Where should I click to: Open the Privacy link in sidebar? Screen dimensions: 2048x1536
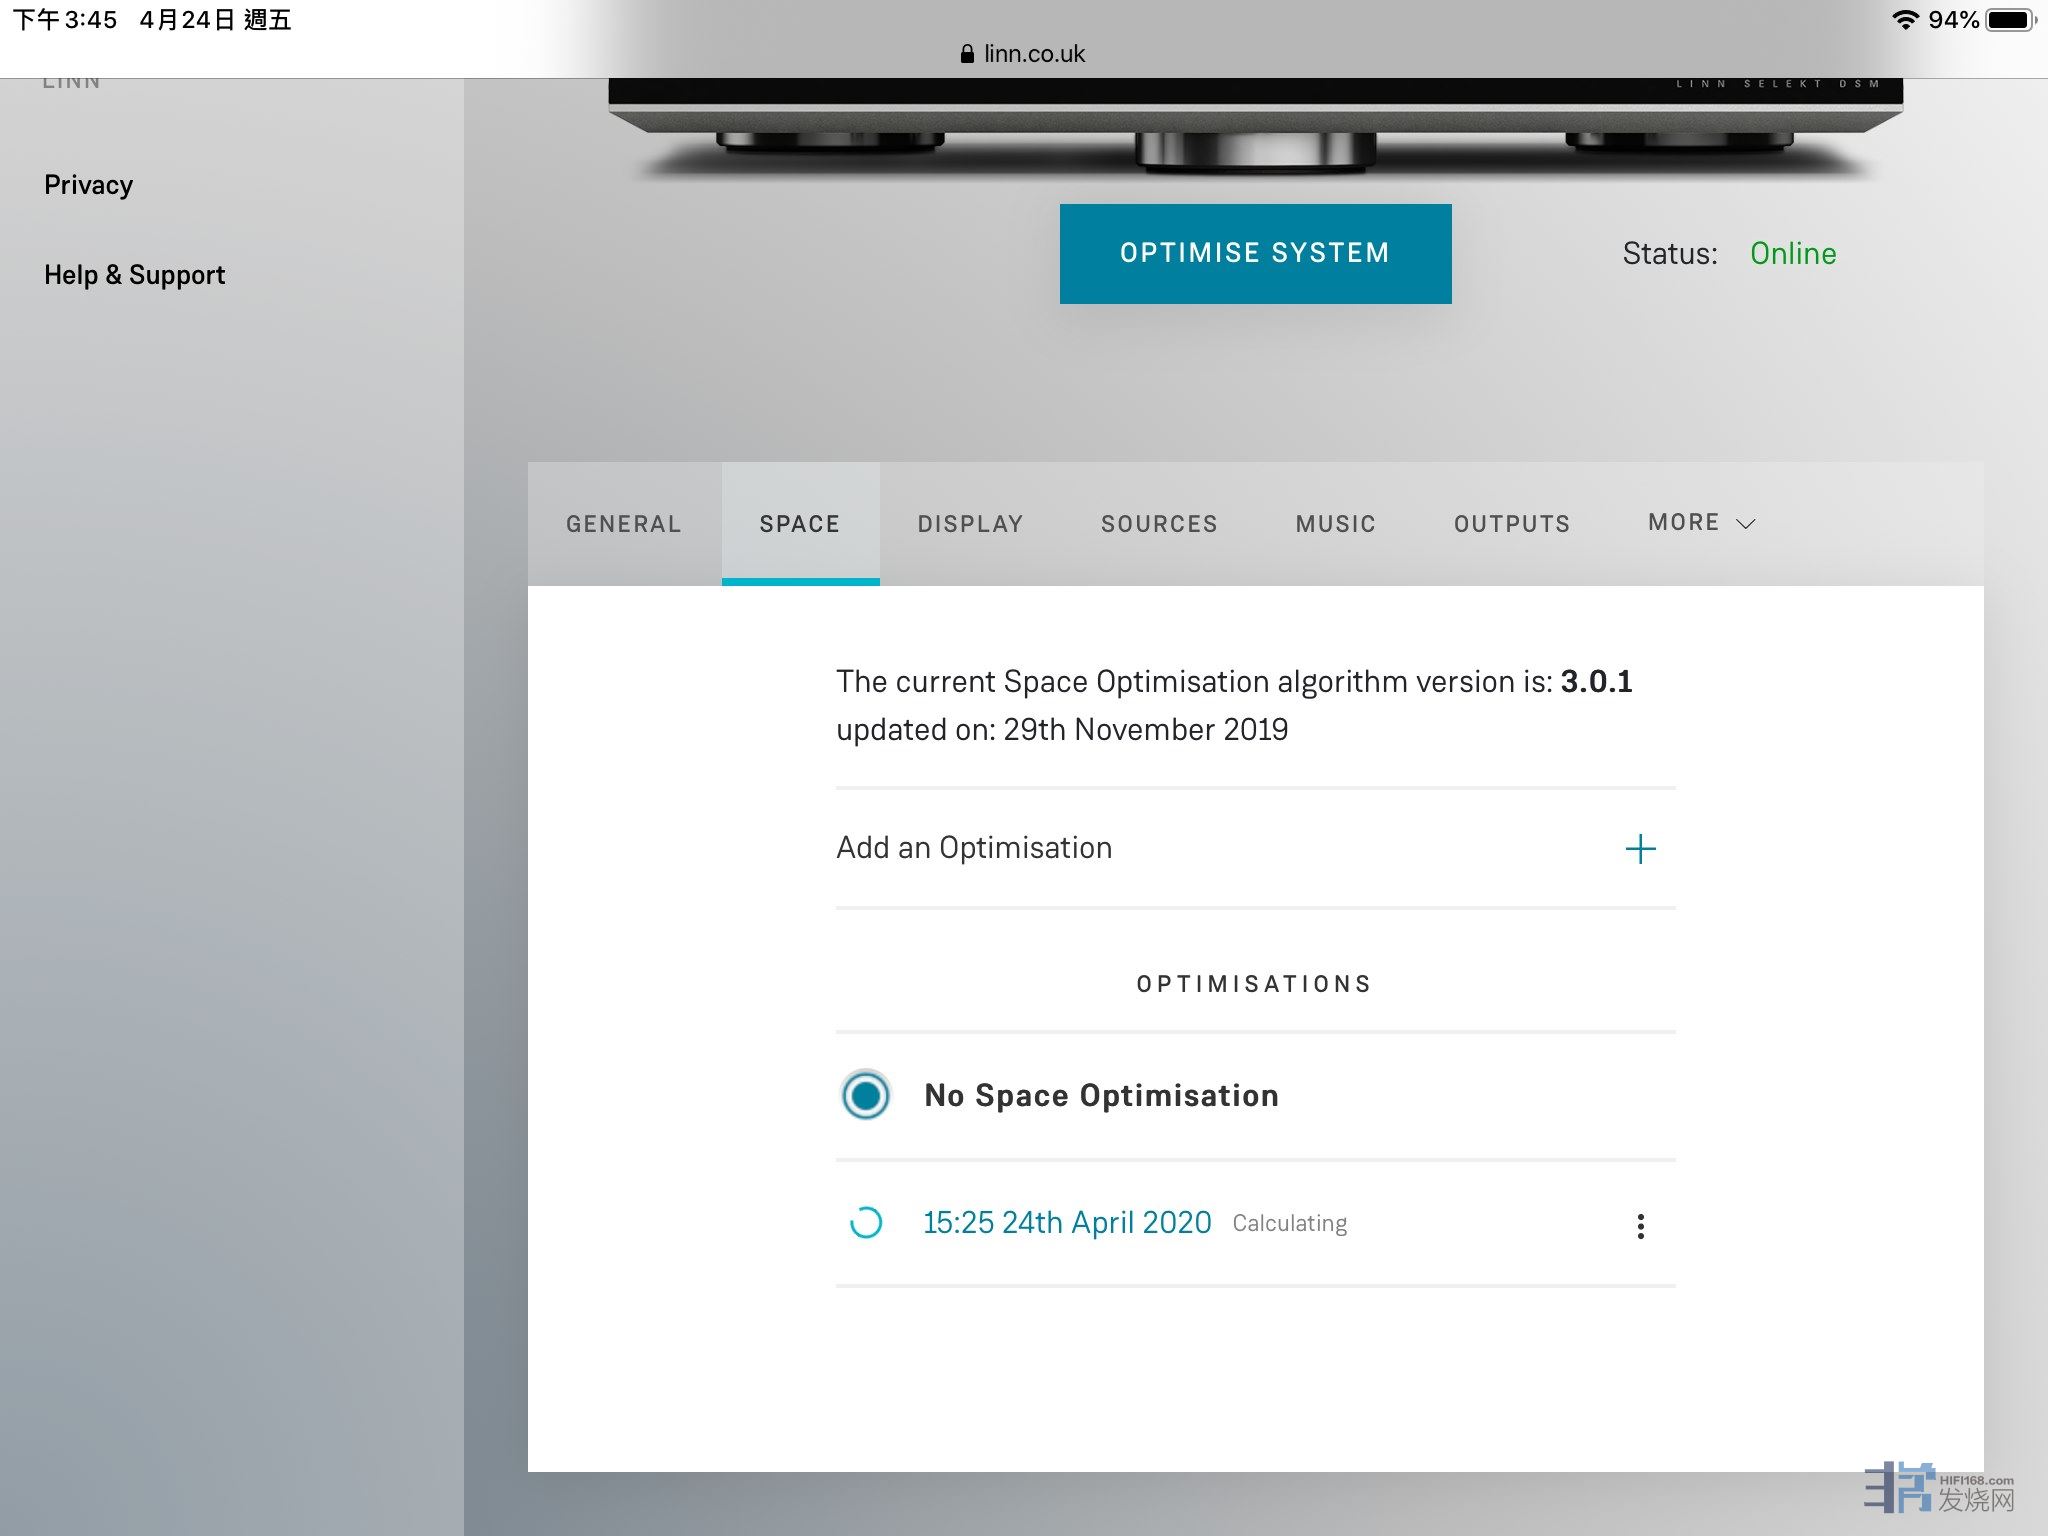coord(88,185)
